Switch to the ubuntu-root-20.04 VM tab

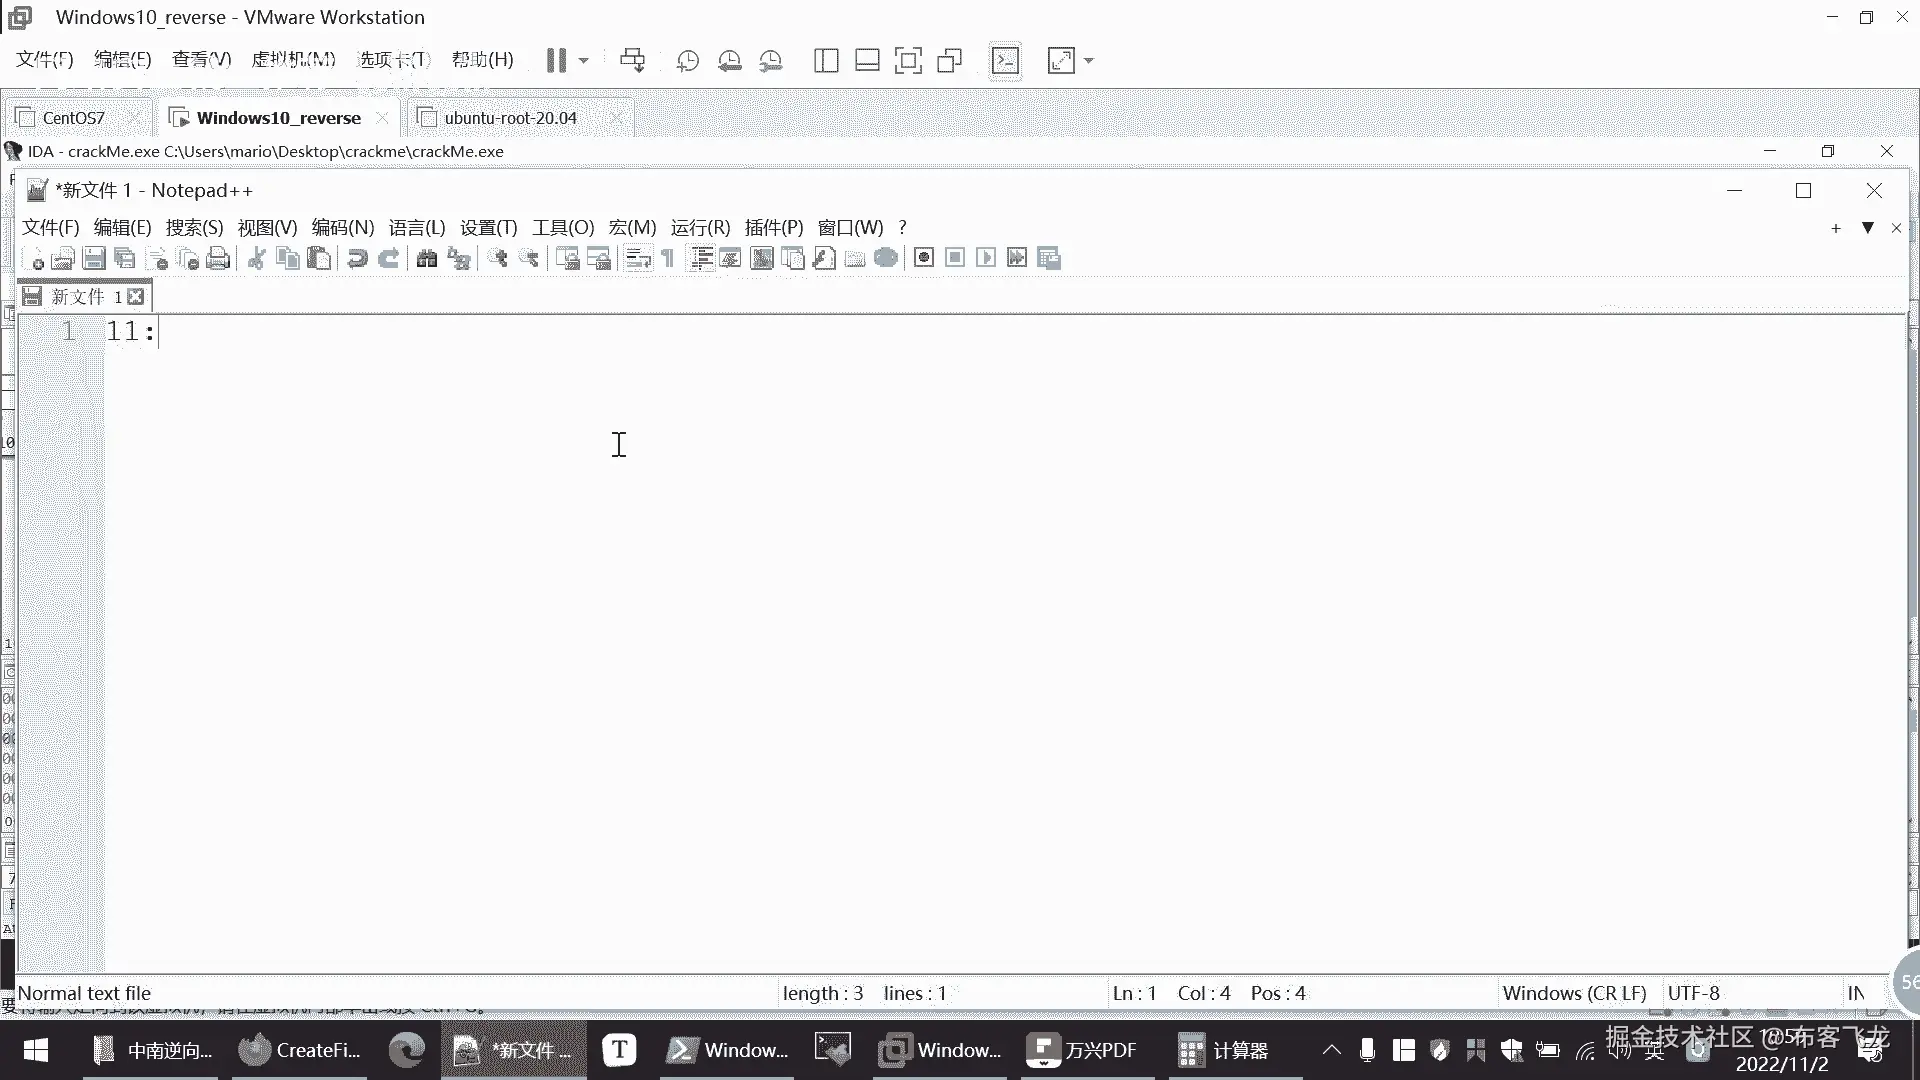[510, 118]
